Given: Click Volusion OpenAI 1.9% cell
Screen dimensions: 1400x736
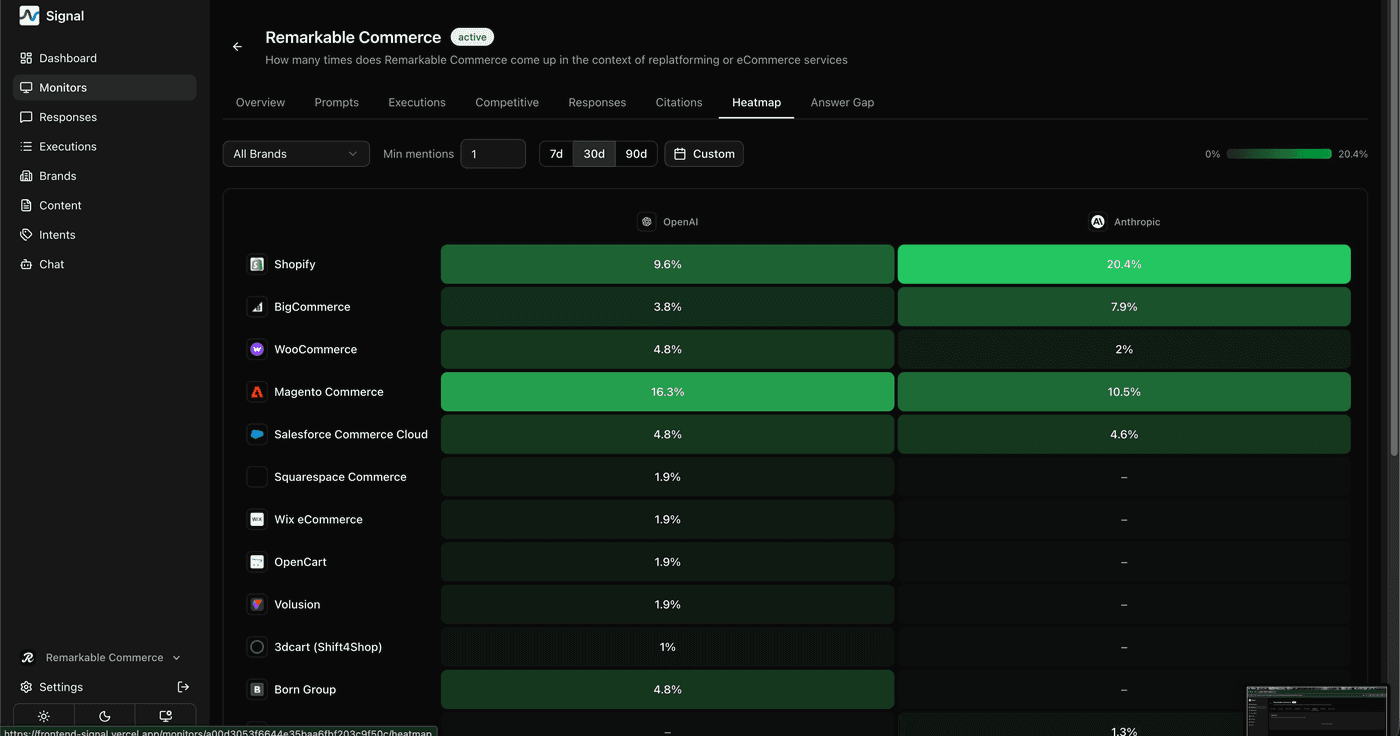Looking at the screenshot, I should point(667,604).
